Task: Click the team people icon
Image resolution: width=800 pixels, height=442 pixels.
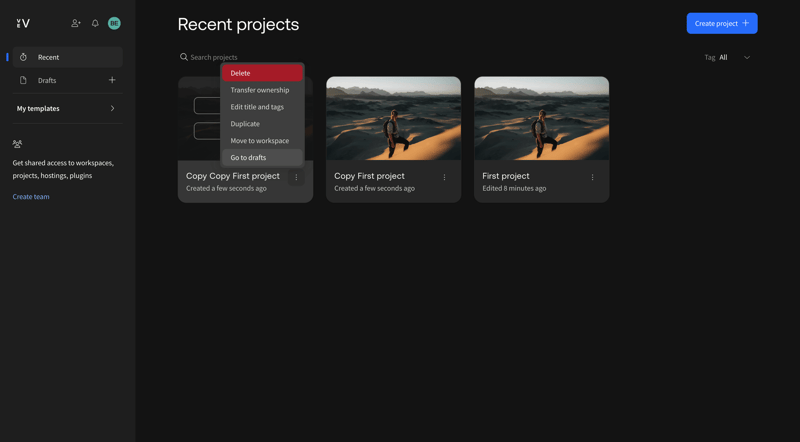Action: coord(17,144)
